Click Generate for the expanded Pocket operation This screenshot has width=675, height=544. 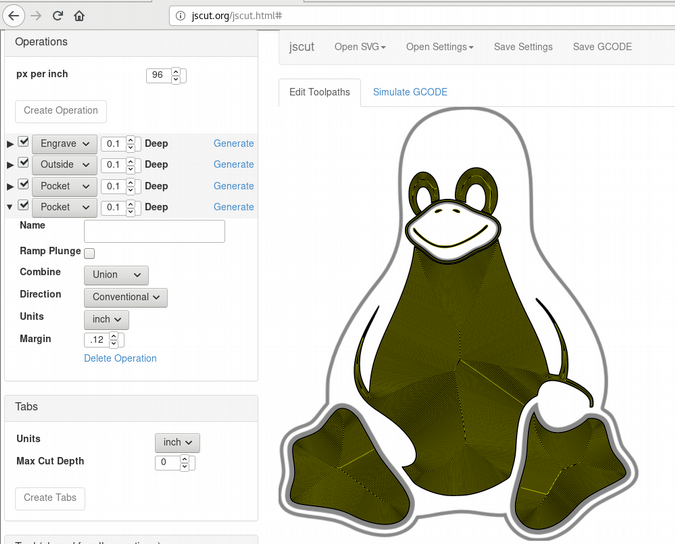pyautogui.click(x=233, y=207)
